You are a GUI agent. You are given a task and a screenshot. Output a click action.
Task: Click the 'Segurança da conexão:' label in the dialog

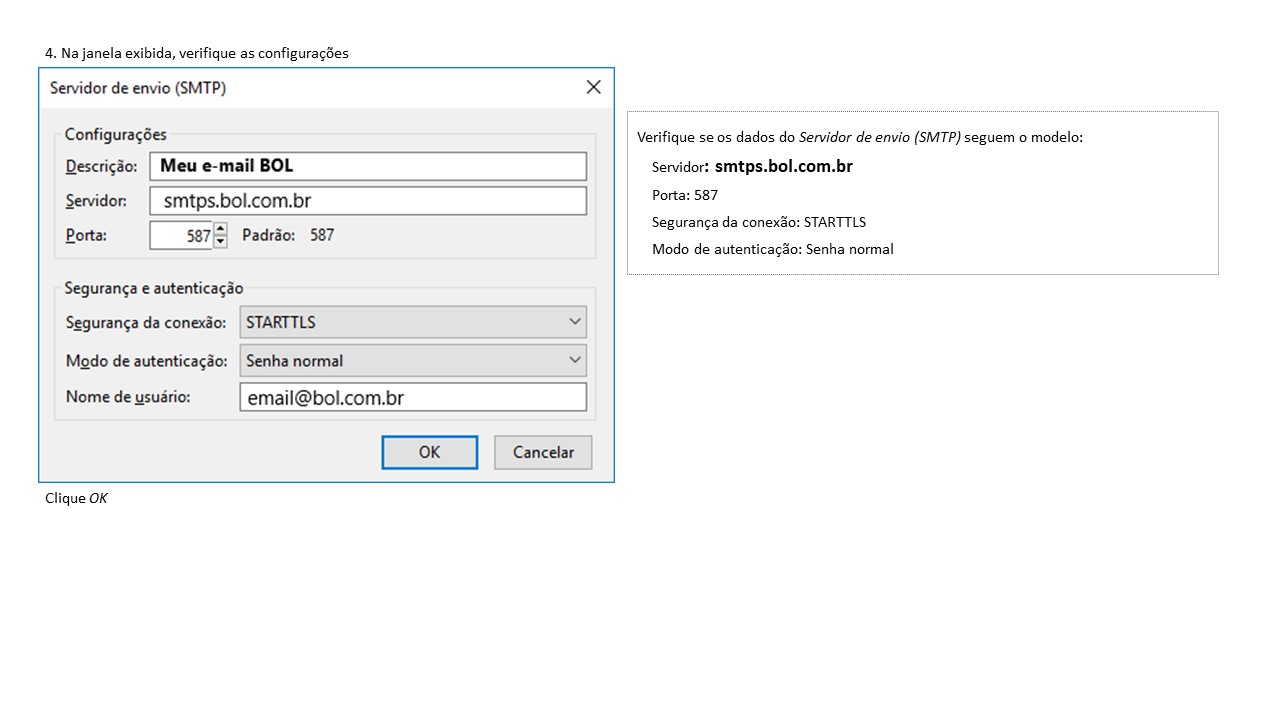coord(146,322)
